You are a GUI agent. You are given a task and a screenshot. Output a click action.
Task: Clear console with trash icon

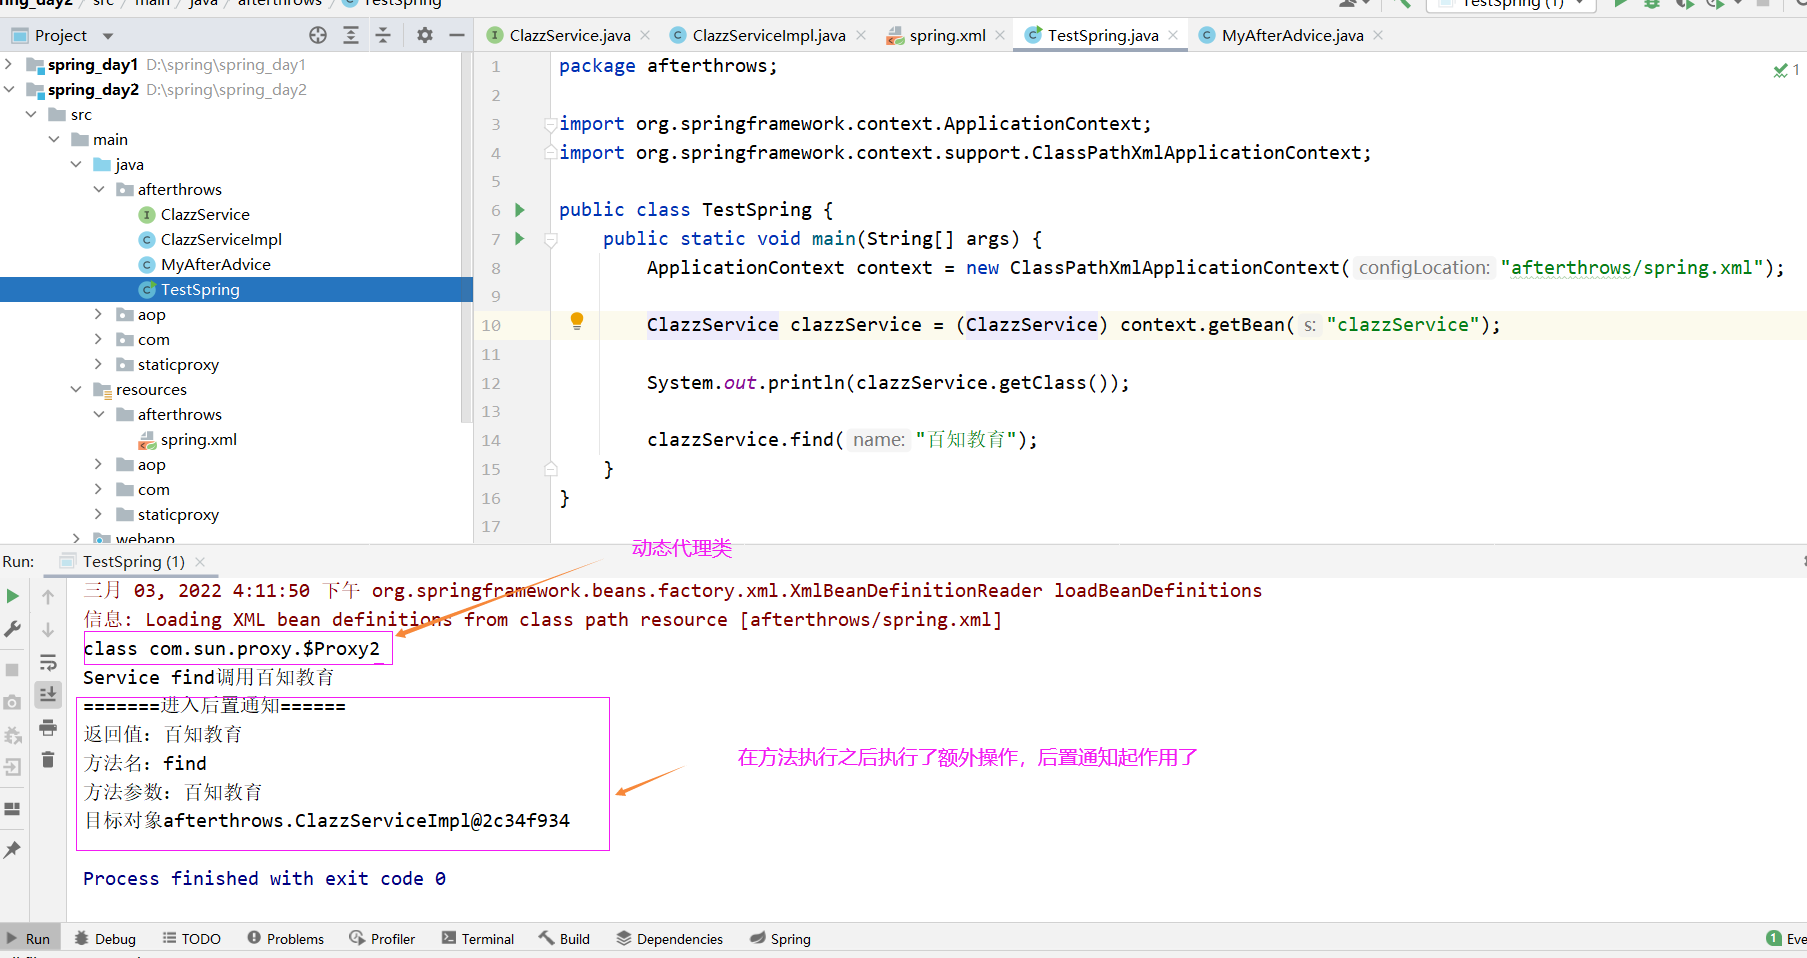click(48, 760)
